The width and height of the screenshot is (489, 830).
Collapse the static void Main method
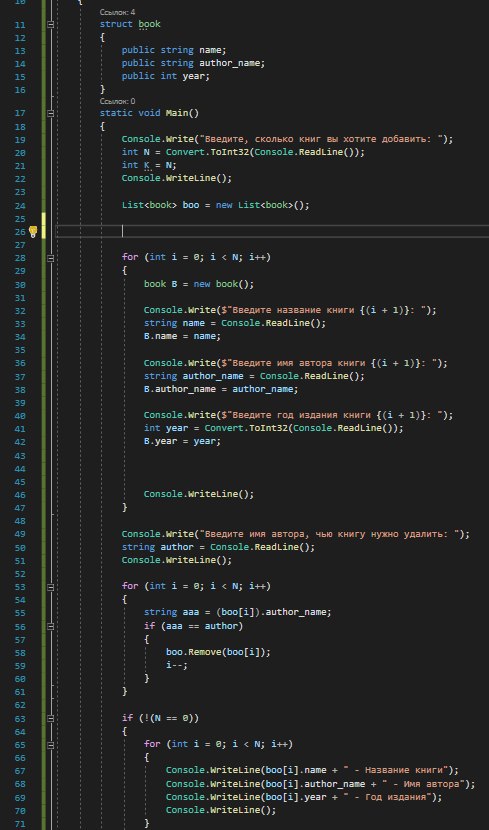51,113
